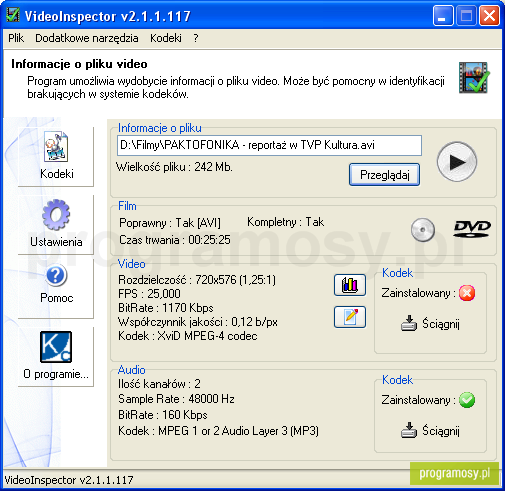This screenshot has width=505, height=491.
Task: Open the Plik menu
Action: [16, 38]
